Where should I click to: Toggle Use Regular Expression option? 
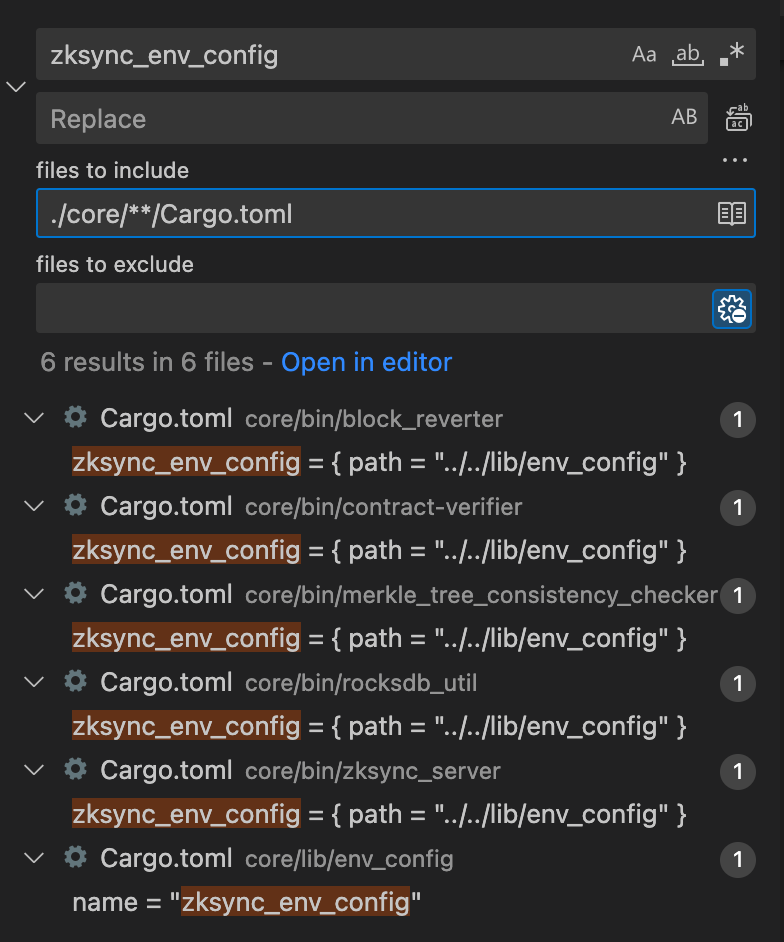pyautogui.click(x=732, y=54)
